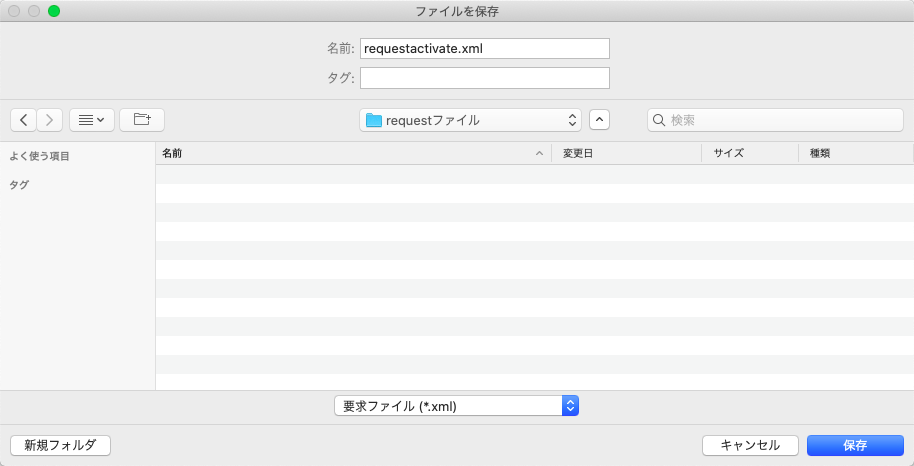Screen dimensions: 914x466
Task: Sort by the サイズ column header
Action: pyautogui.click(x=750, y=153)
